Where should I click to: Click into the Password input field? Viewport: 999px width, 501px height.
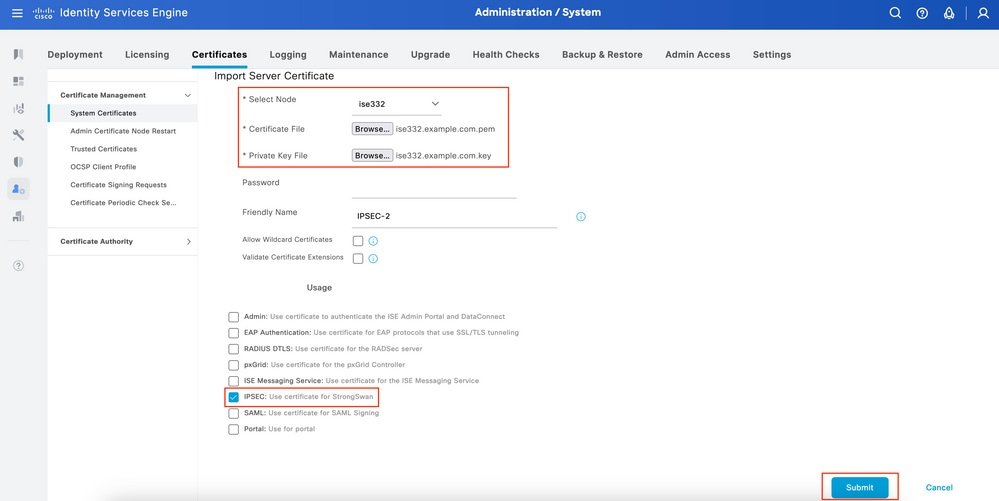(x=434, y=188)
